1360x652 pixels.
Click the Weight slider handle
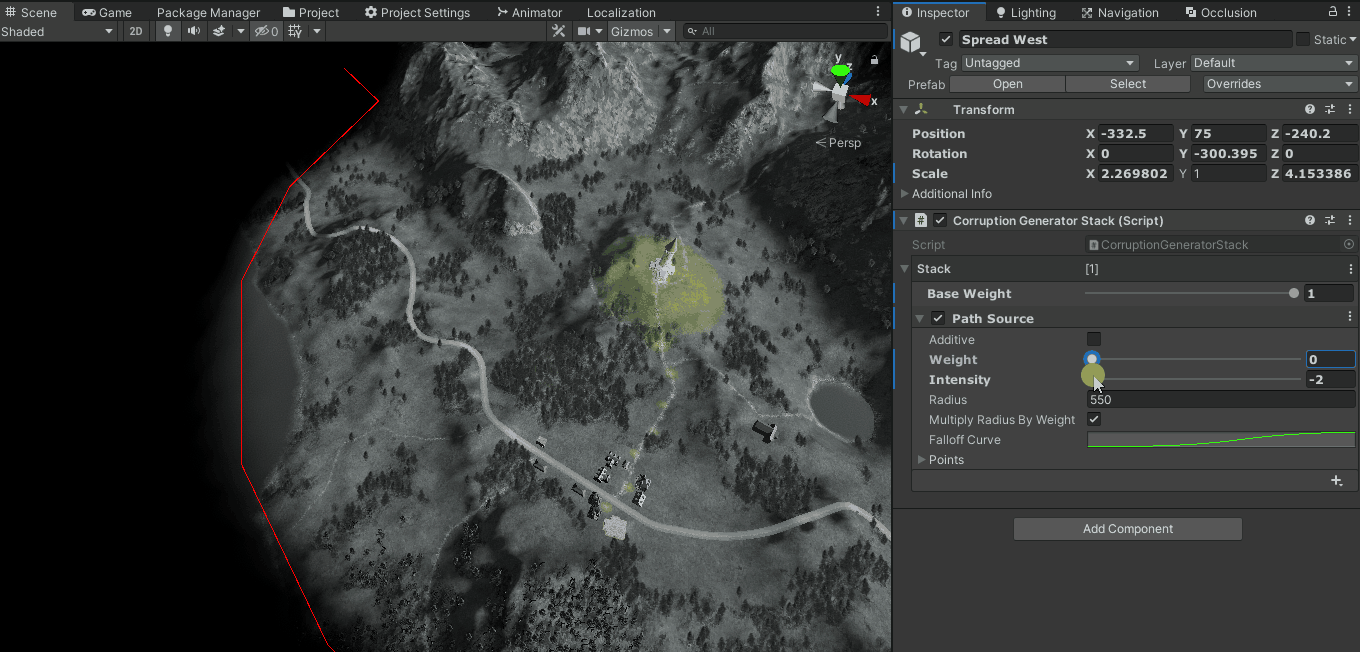tap(1092, 359)
